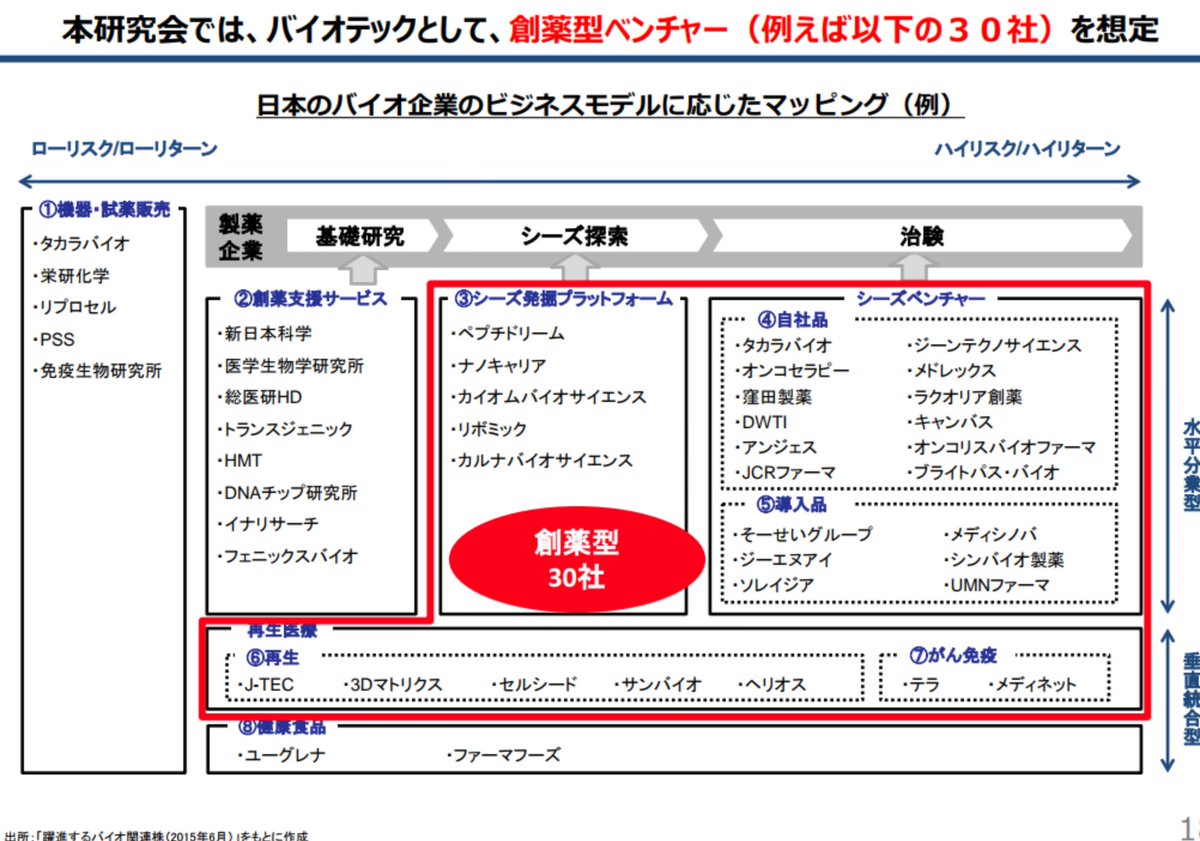Select the ⑦がん免疫 subheading

click(x=953, y=657)
